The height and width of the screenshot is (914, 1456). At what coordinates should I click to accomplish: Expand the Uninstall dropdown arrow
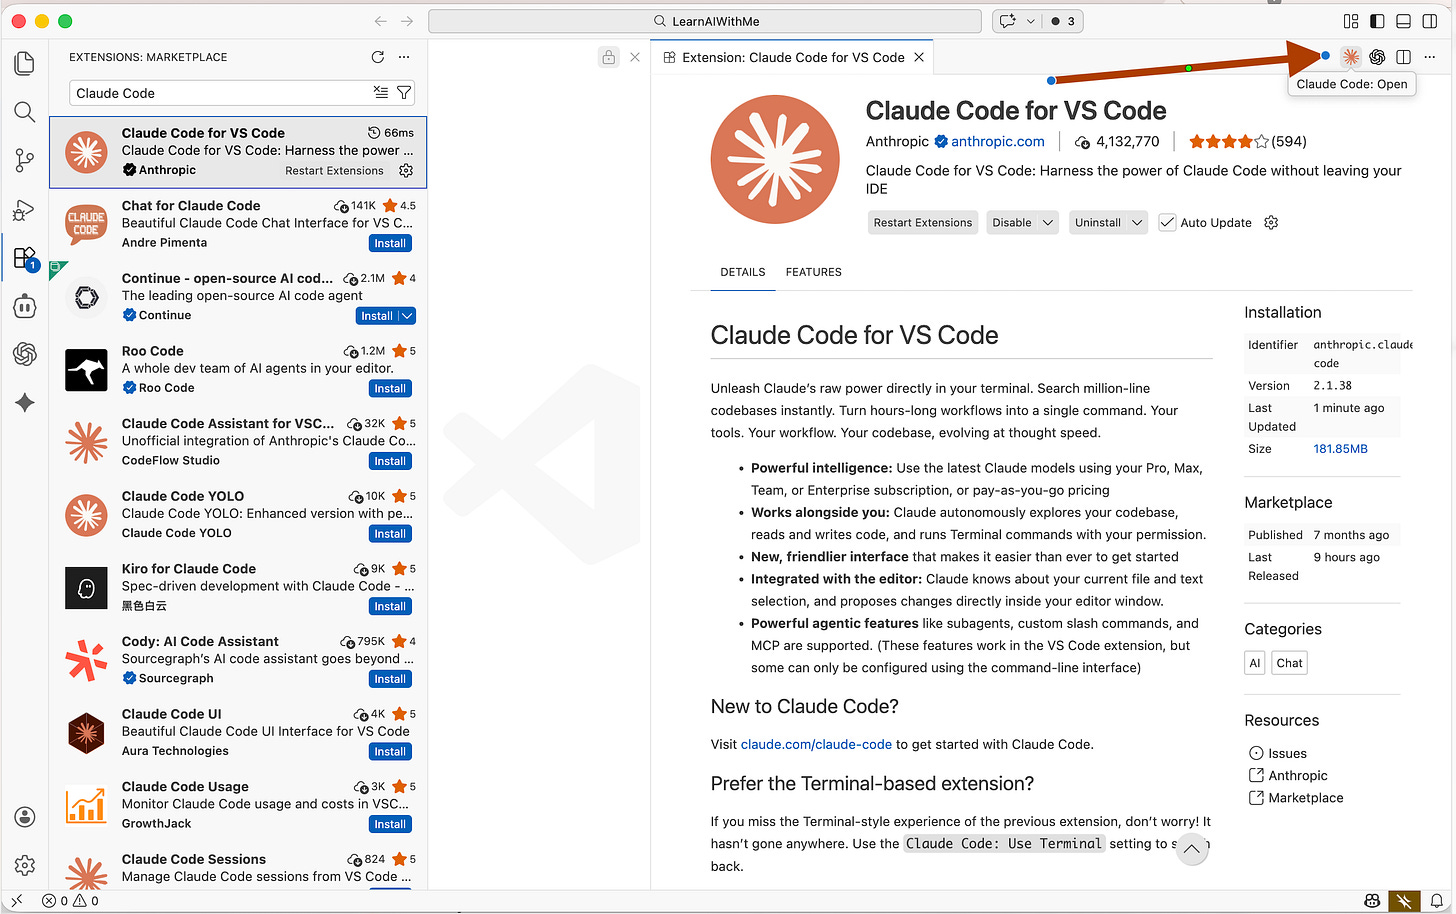pos(1137,222)
